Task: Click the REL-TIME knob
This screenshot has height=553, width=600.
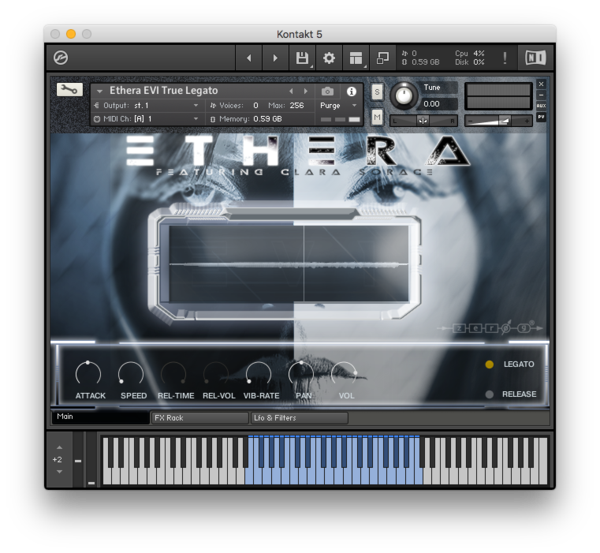Action: (x=174, y=373)
